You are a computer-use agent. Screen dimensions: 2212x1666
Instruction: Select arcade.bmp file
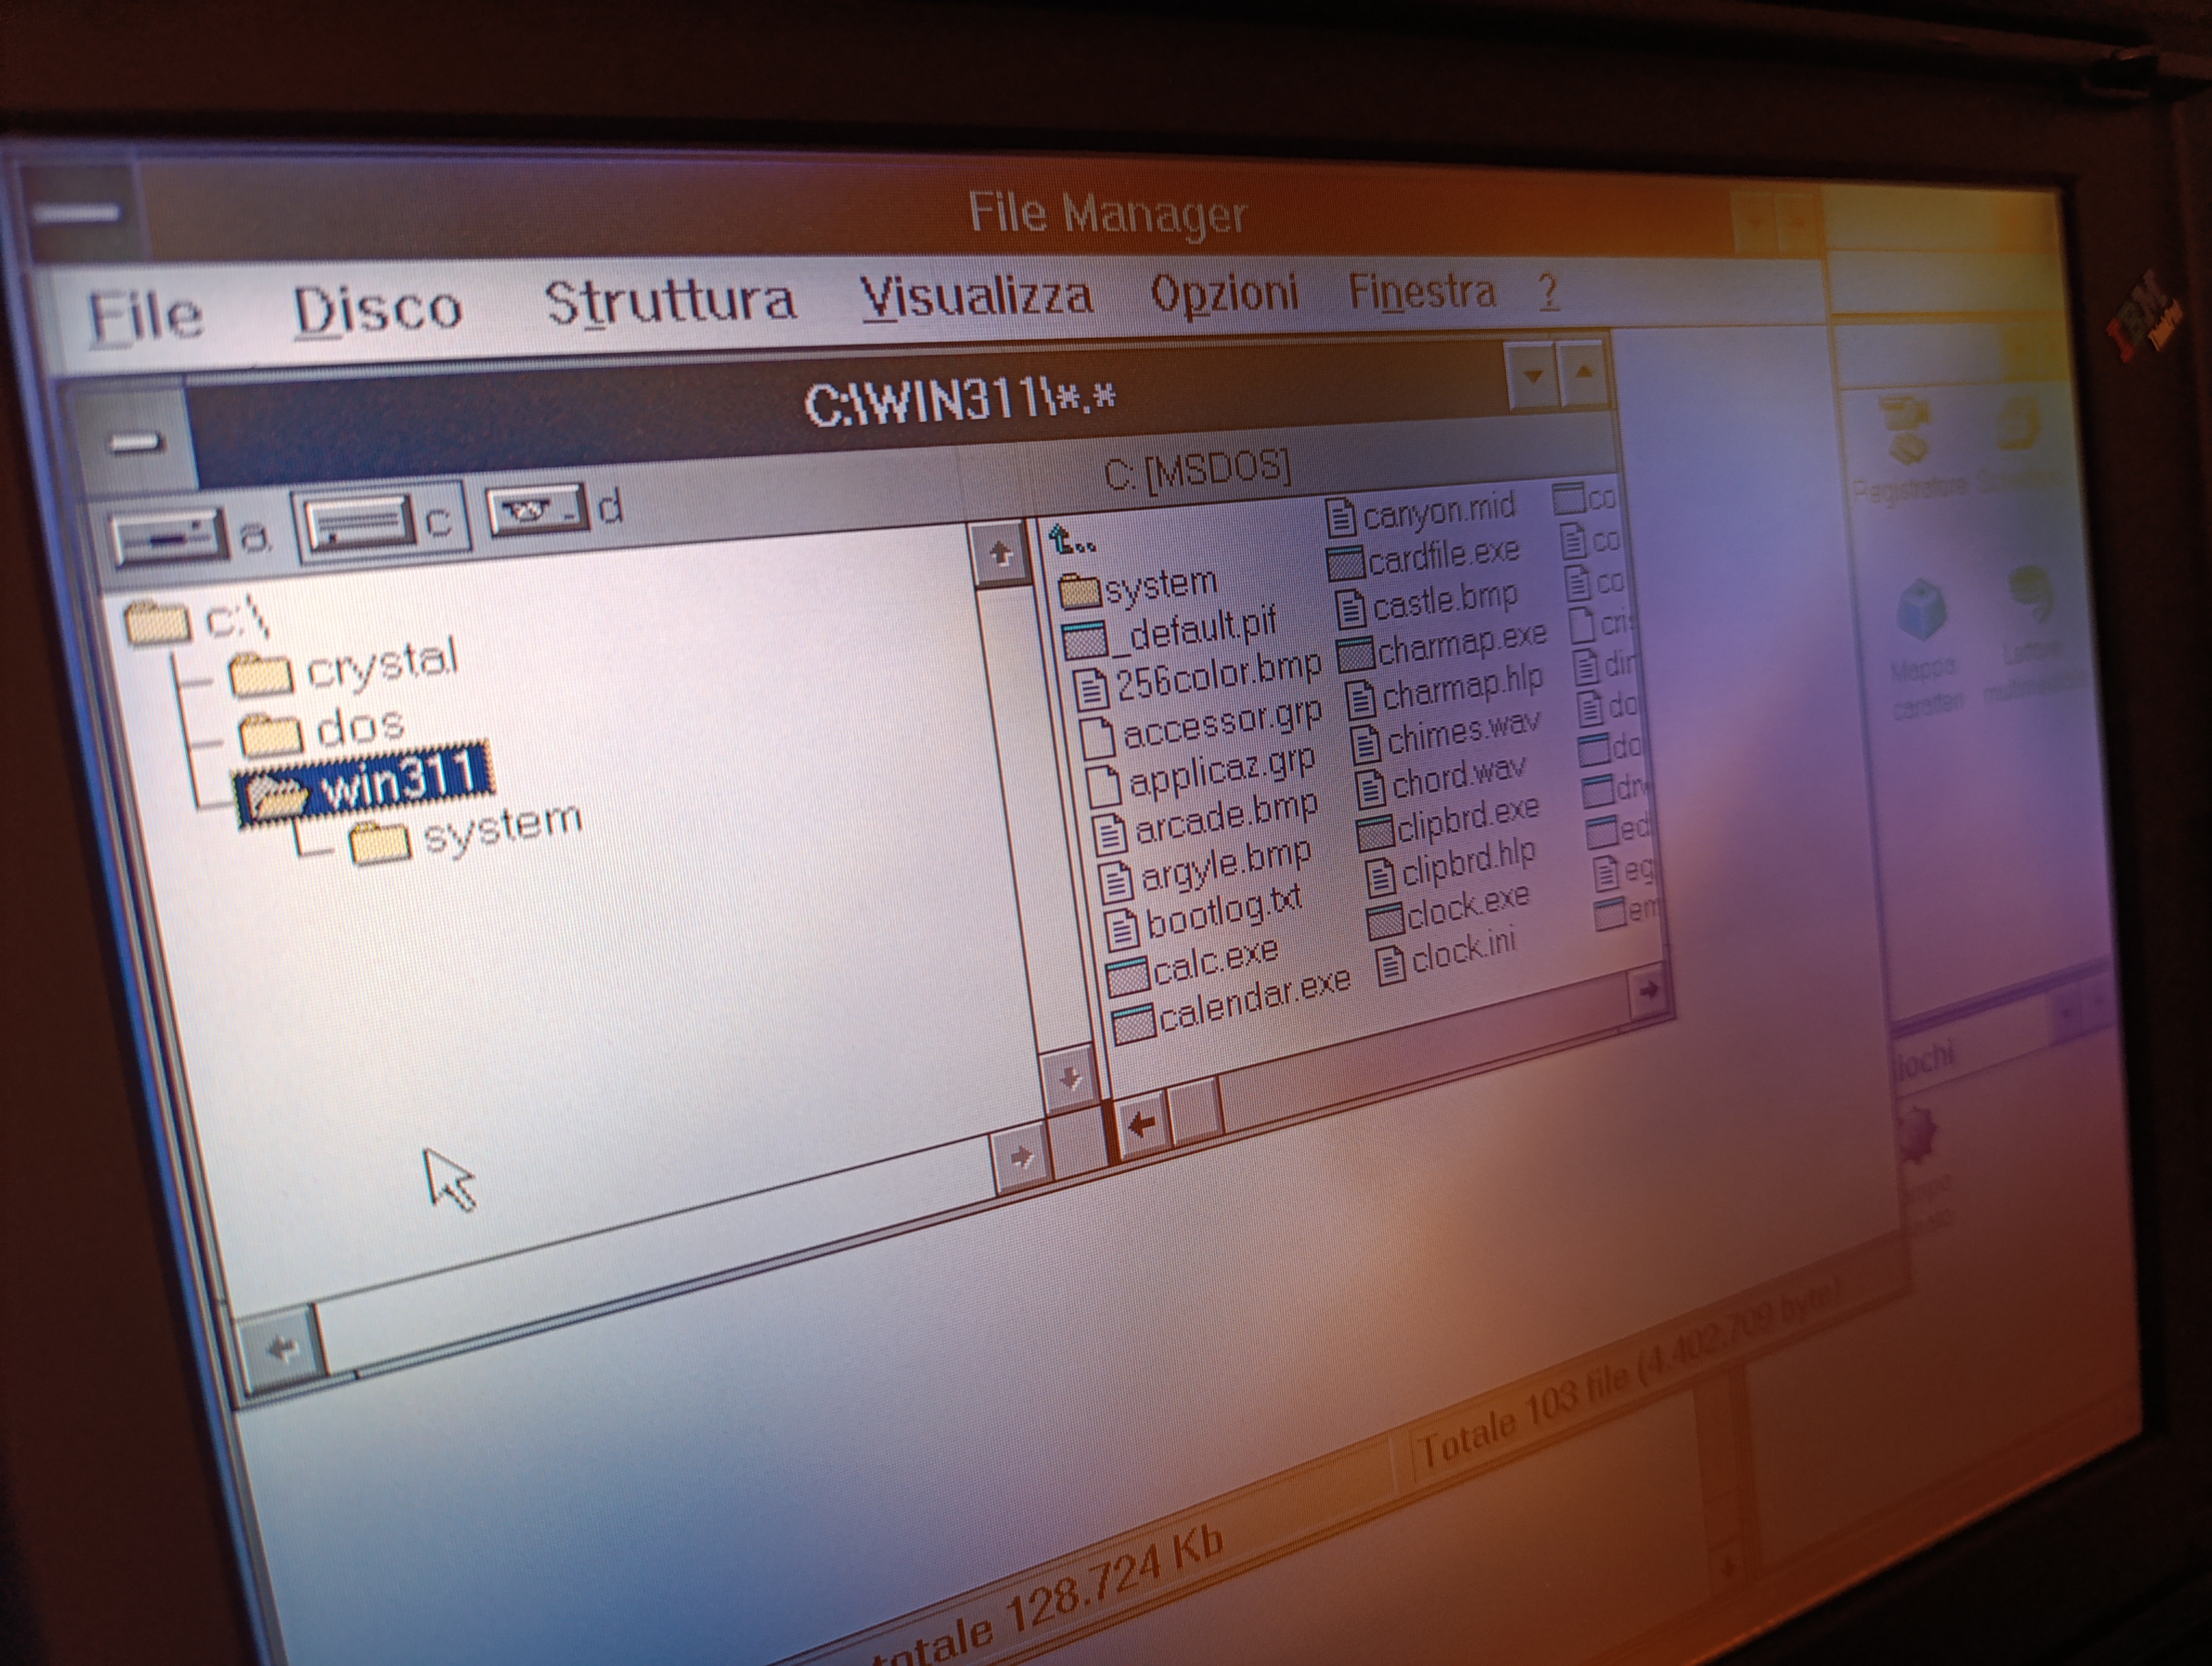pos(1206,824)
